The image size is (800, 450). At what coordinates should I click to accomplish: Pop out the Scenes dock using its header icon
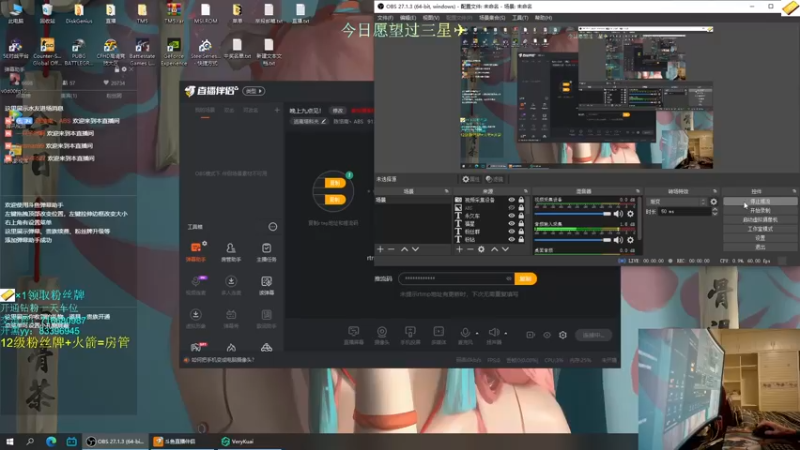pos(446,191)
